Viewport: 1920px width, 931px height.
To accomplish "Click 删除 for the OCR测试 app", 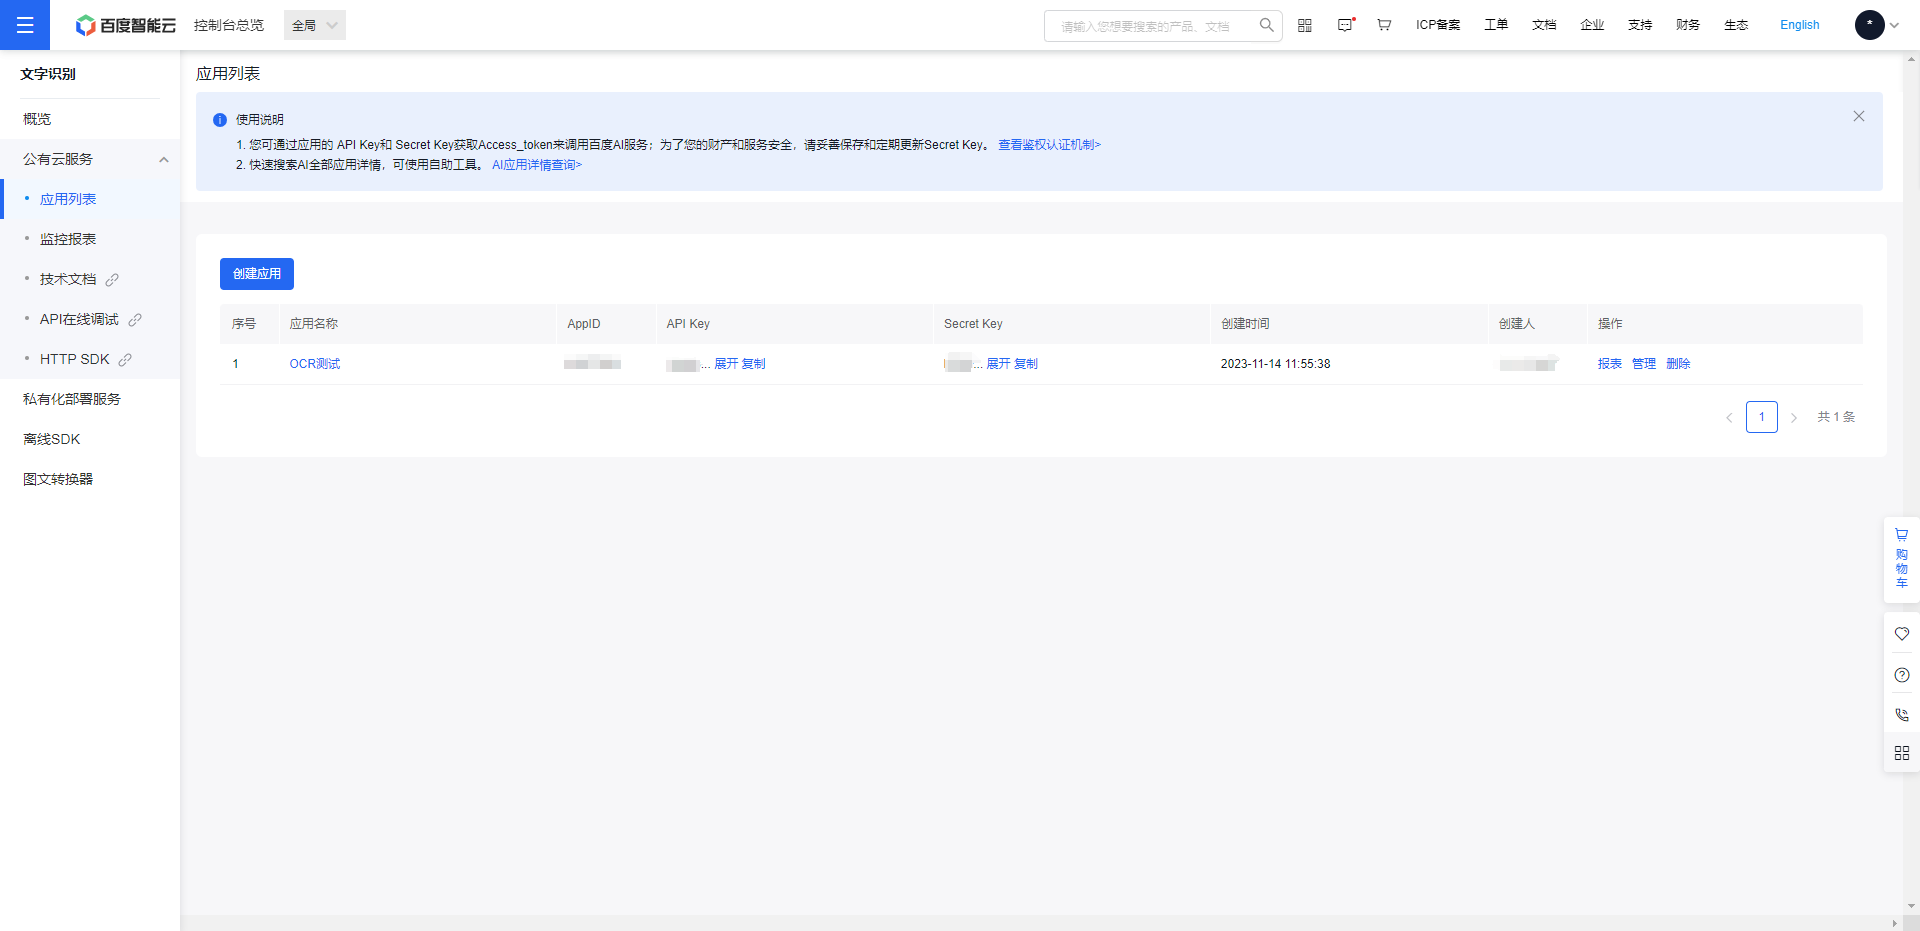I will (1678, 364).
